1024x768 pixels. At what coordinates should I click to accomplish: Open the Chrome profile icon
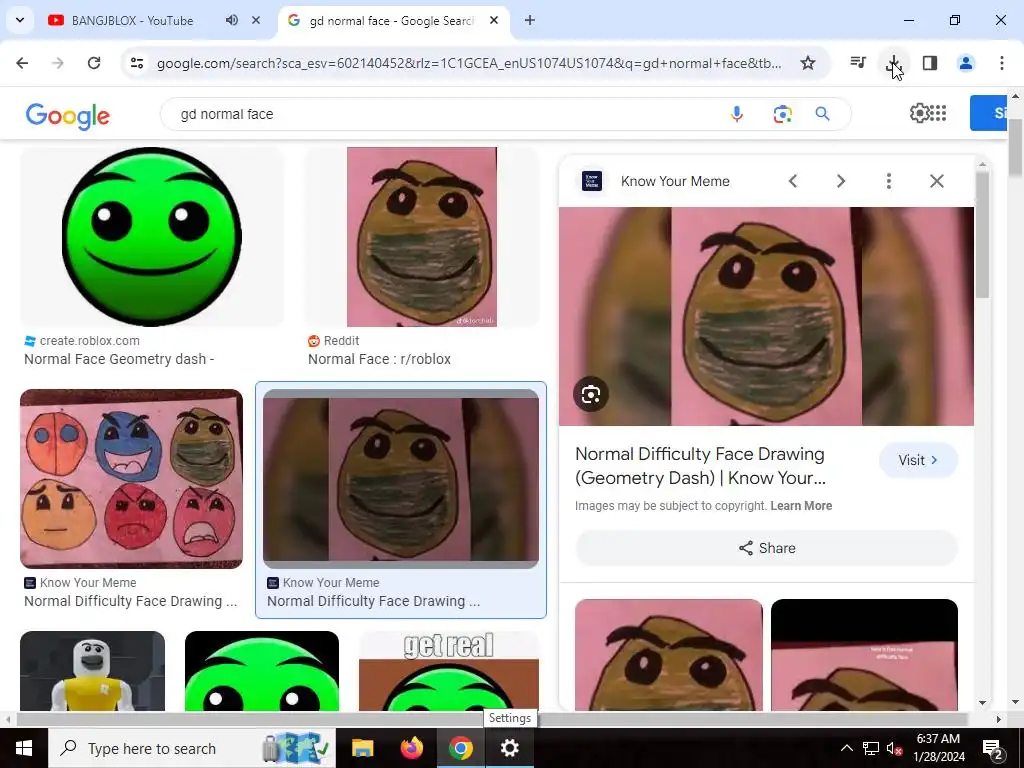(966, 63)
